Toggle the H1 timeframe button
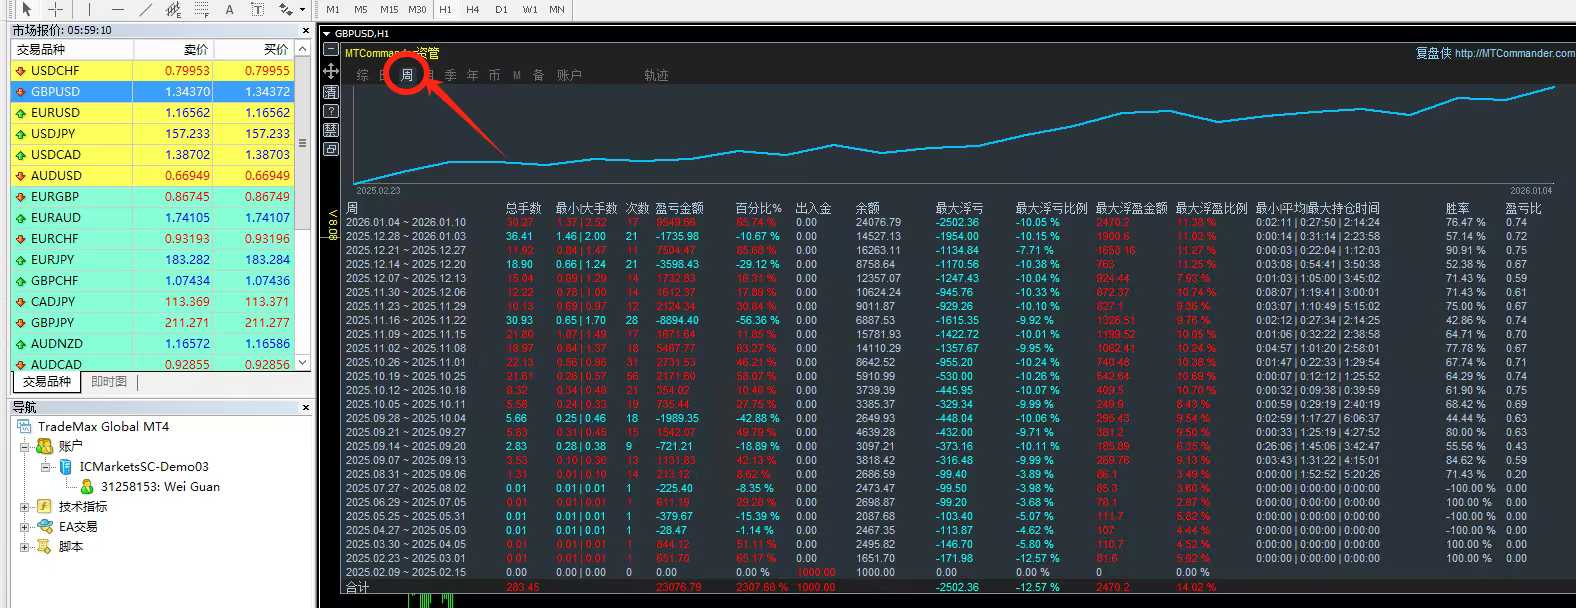This screenshot has width=1576, height=608. pyautogui.click(x=445, y=9)
